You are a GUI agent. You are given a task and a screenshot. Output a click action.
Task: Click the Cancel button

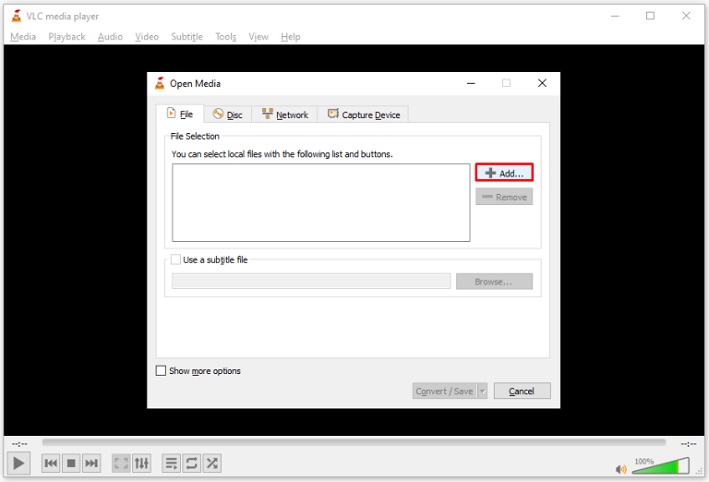pos(522,391)
